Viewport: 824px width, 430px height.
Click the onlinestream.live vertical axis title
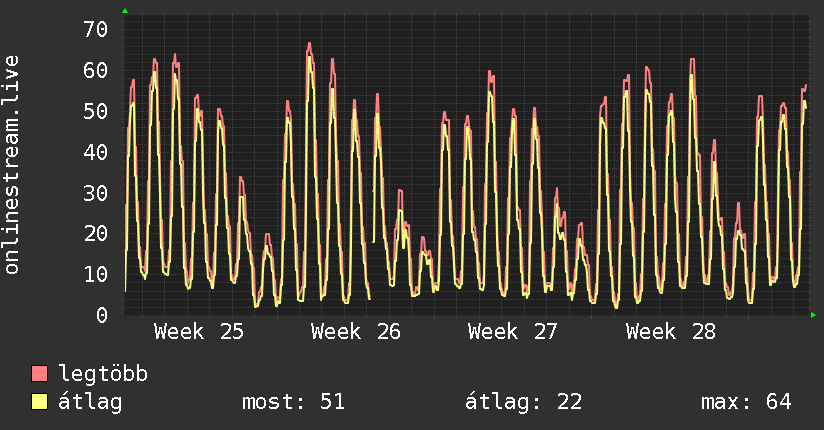point(11,165)
